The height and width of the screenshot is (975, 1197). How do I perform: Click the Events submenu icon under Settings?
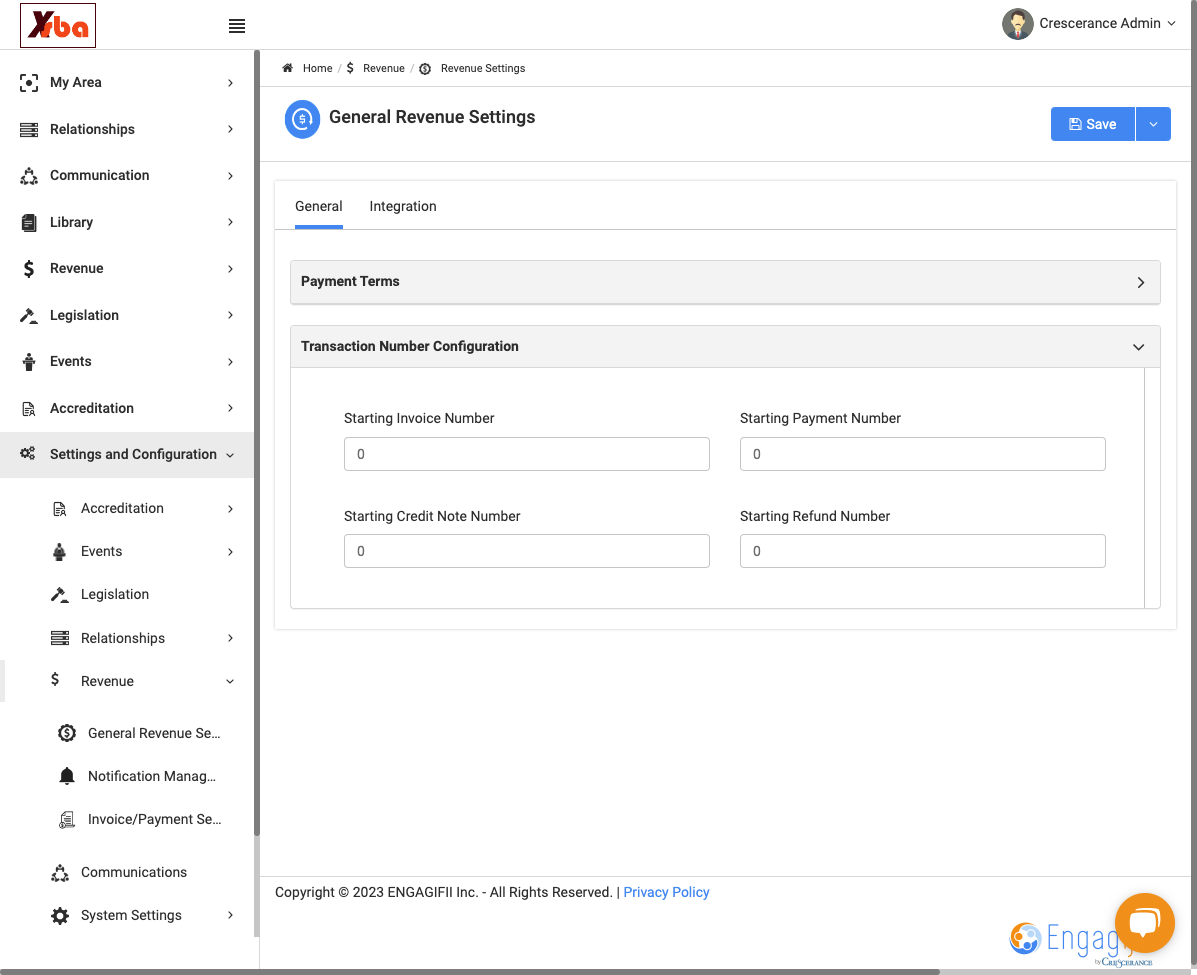point(60,551)
